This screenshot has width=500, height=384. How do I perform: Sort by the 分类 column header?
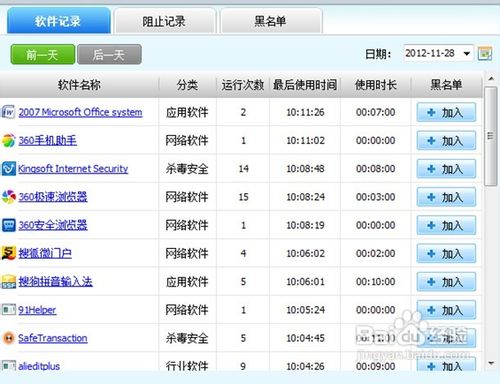click(187, 85)
